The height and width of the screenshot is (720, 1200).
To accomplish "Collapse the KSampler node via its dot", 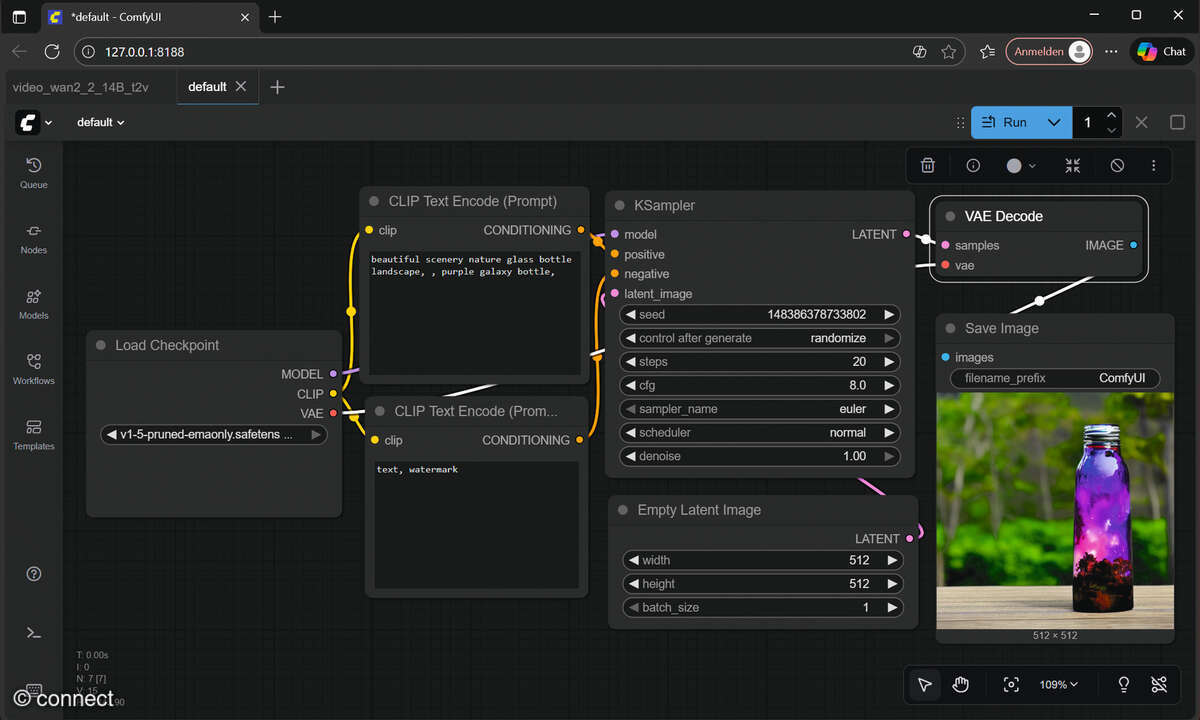I will (x=620, y=205).
